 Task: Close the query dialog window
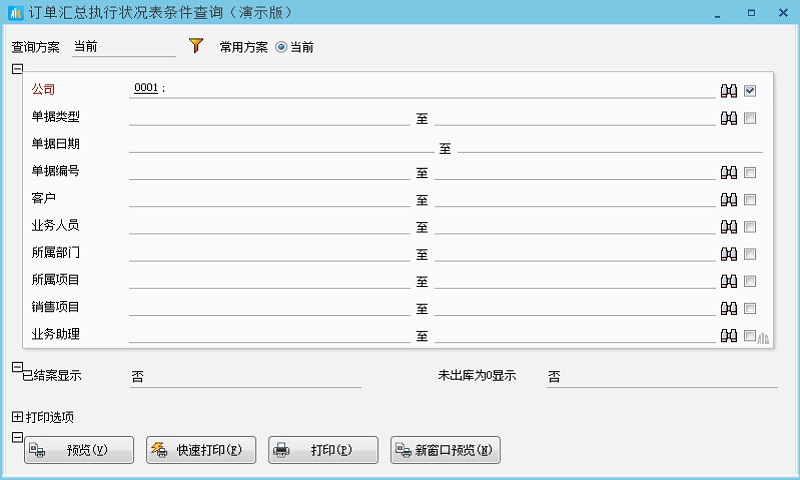pos(783,13)
